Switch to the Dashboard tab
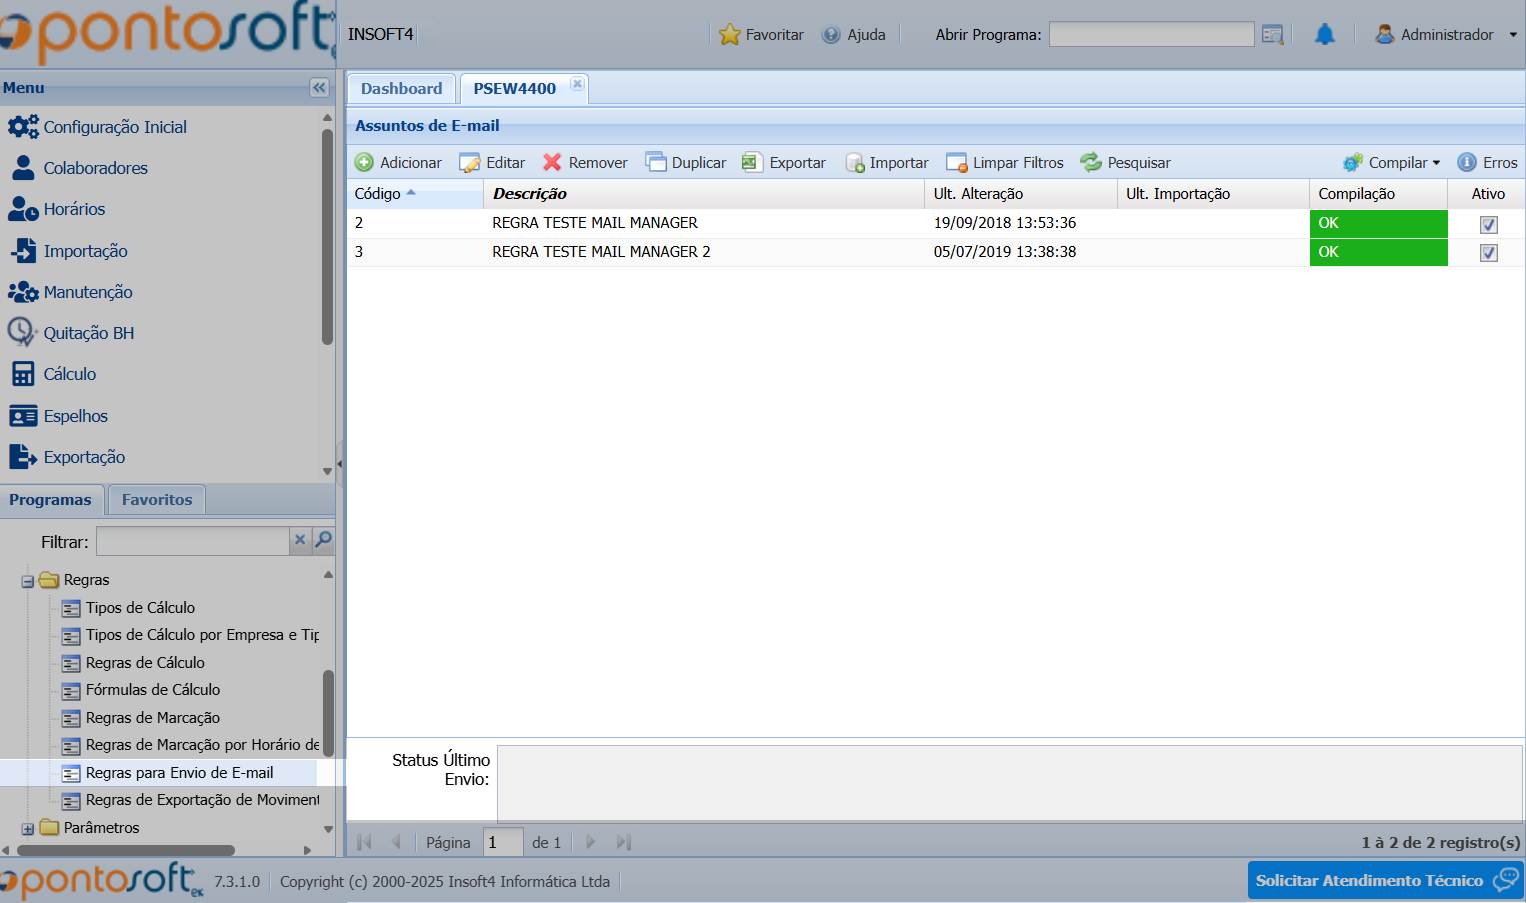1526x903 pixels. coord(401,89)
